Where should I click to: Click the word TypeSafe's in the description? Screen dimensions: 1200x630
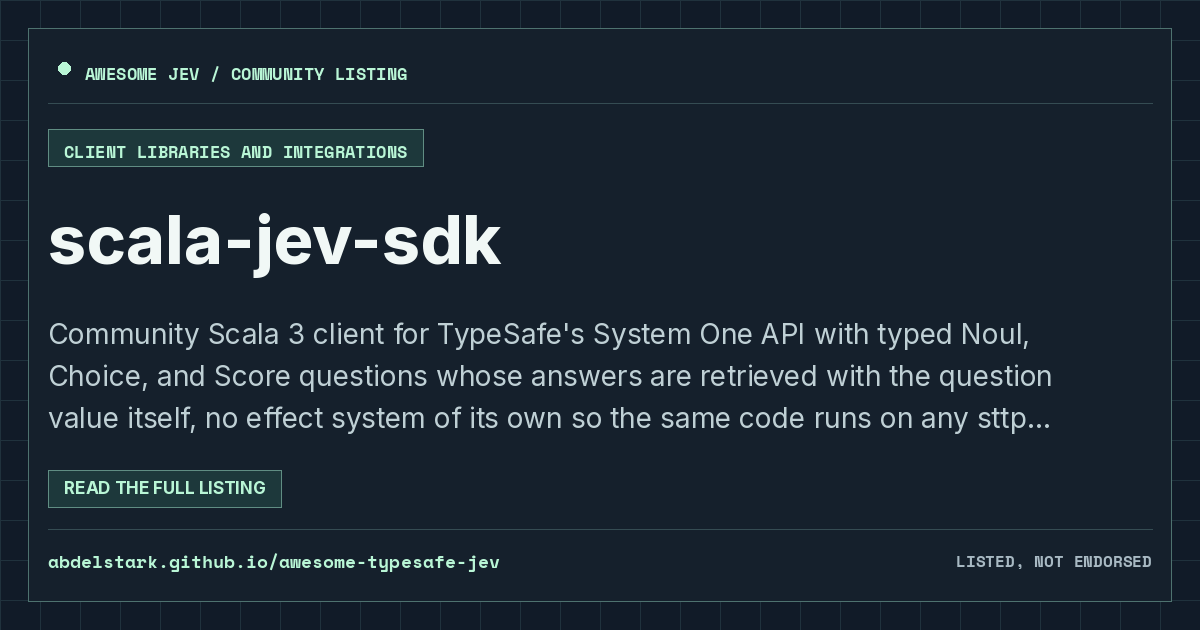510,334
